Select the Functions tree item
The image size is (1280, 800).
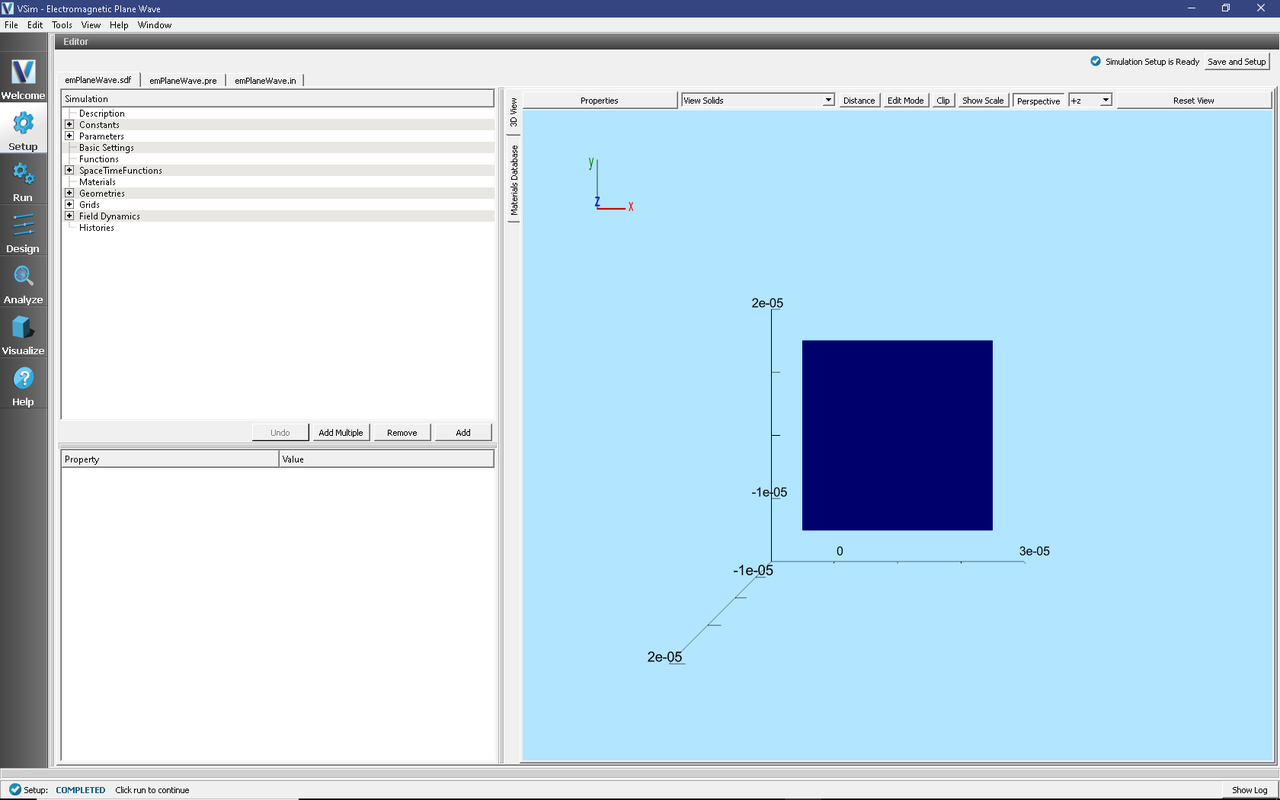pos(99,159)
